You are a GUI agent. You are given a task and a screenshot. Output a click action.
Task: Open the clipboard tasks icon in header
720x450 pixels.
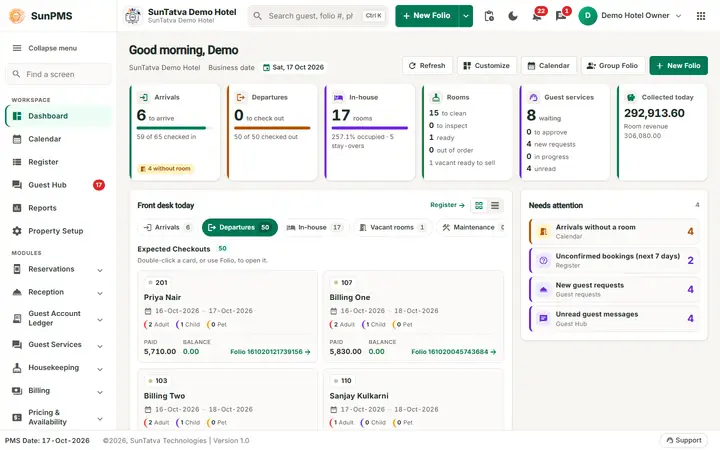tap(489, 16)
